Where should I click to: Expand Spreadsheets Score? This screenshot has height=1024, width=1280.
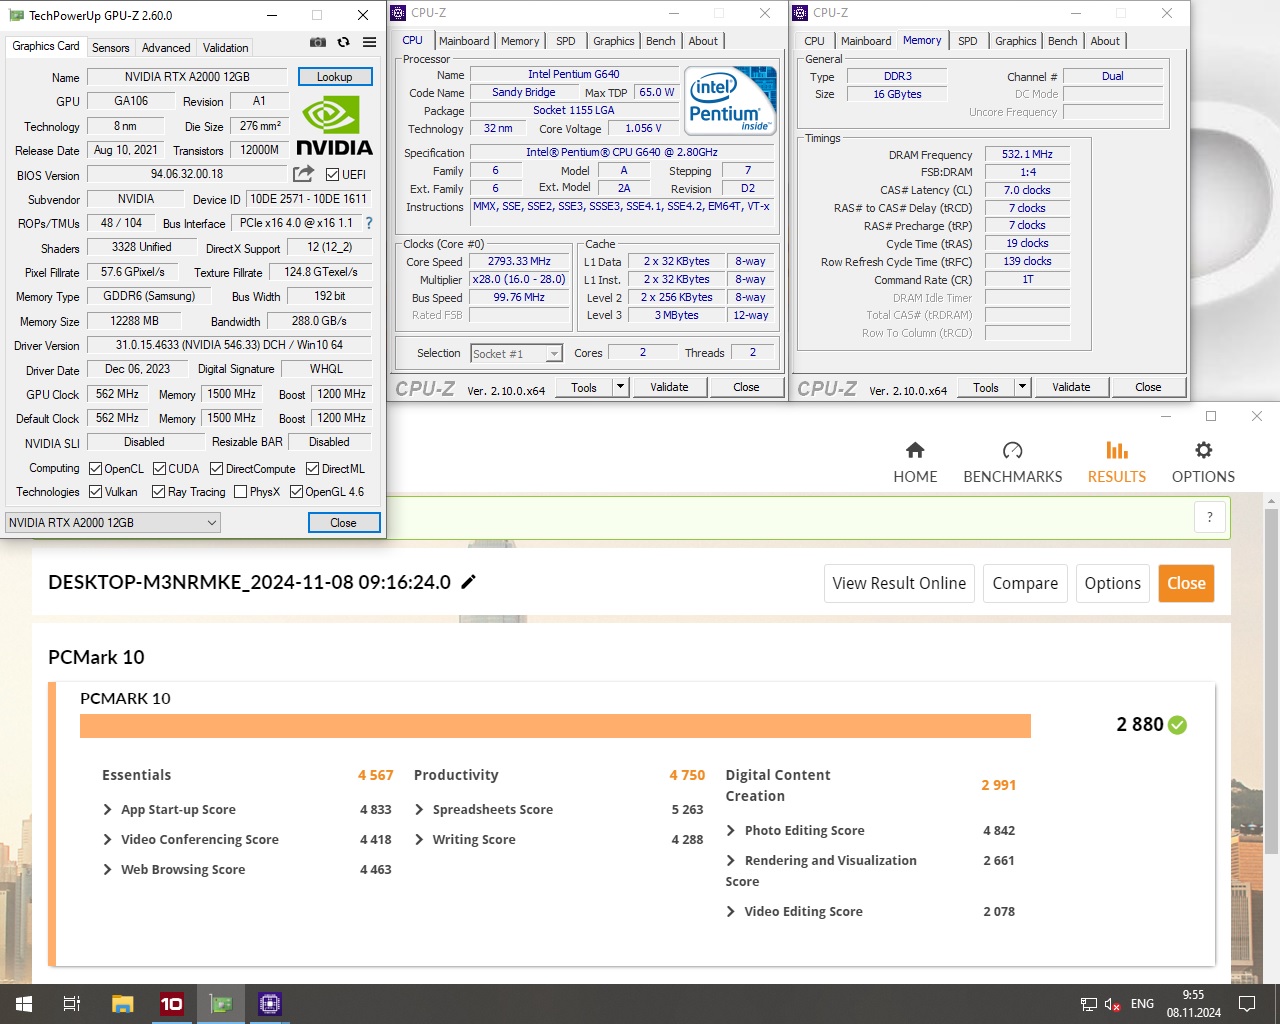[419, 810]
